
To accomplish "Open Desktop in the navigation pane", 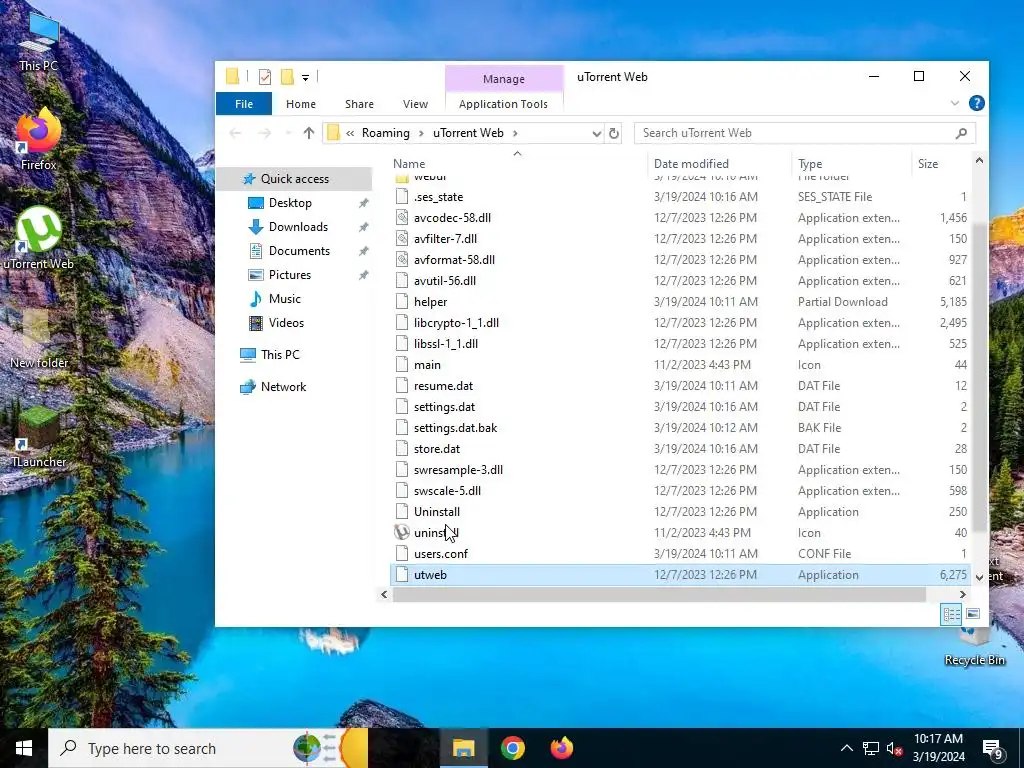I will (x=290, y=203).
